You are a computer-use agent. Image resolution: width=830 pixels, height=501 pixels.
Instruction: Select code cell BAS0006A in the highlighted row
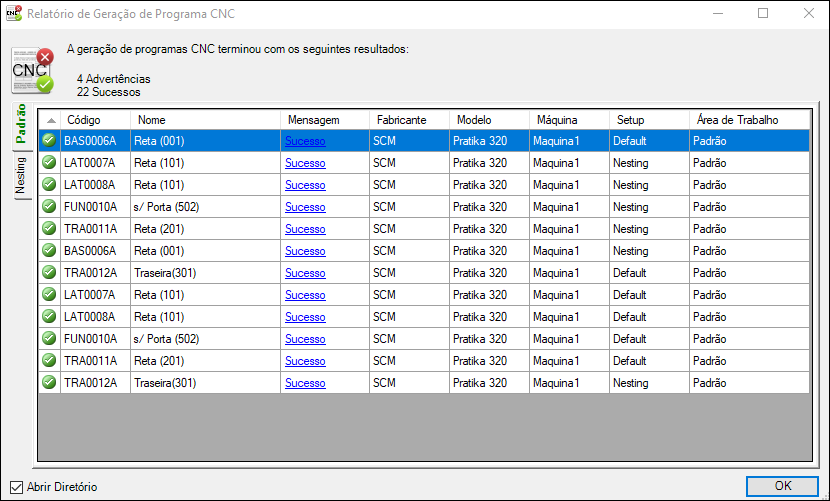point(95,141)
